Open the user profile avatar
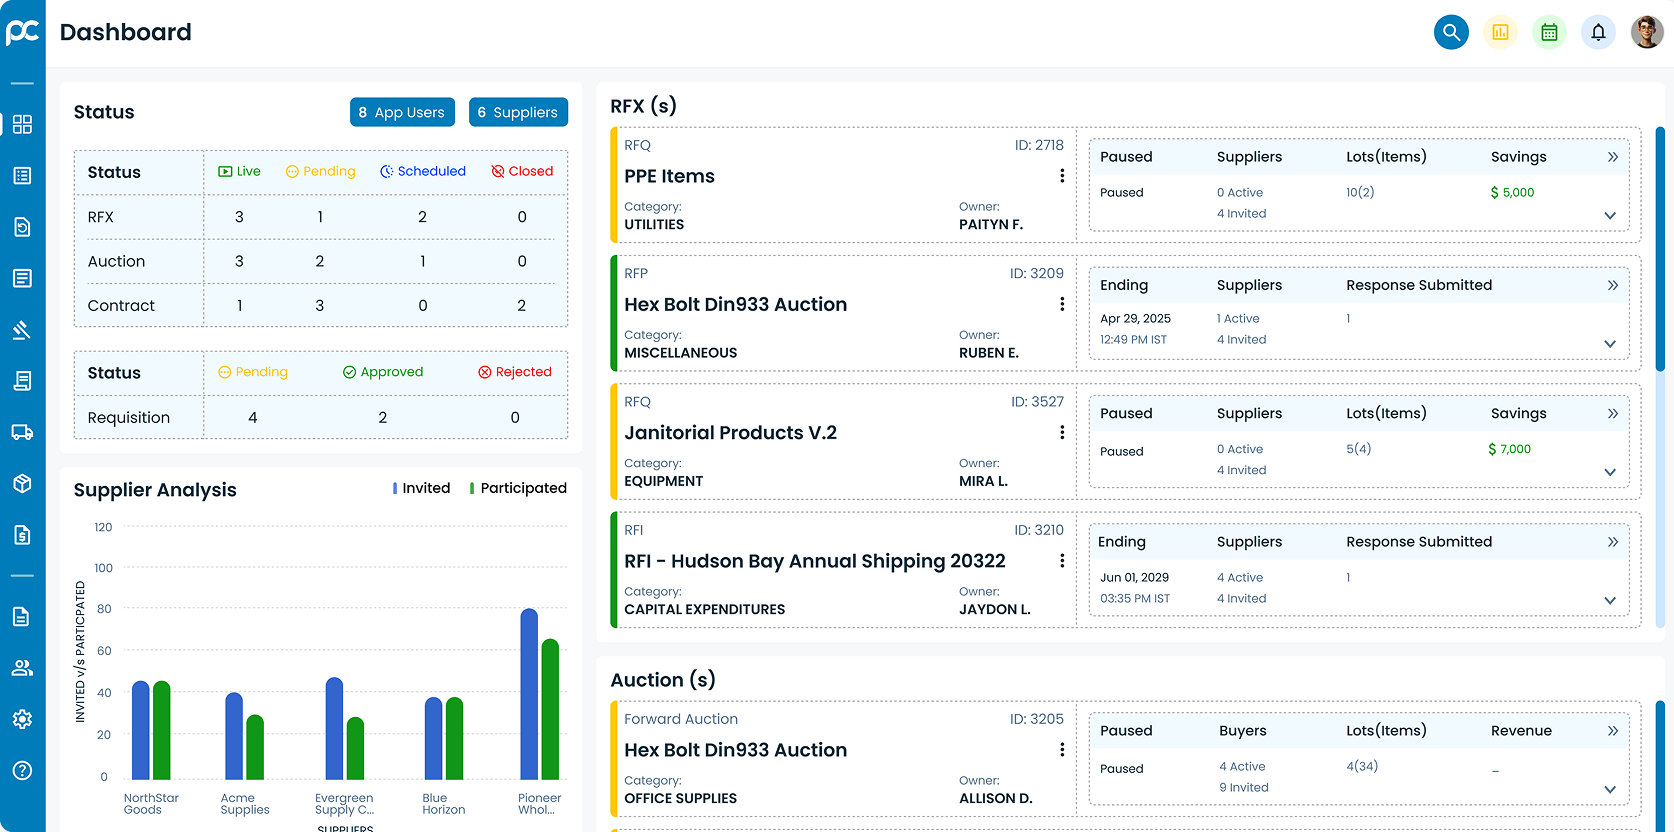The image size is (1674, 832). [x=1647, y=32]
